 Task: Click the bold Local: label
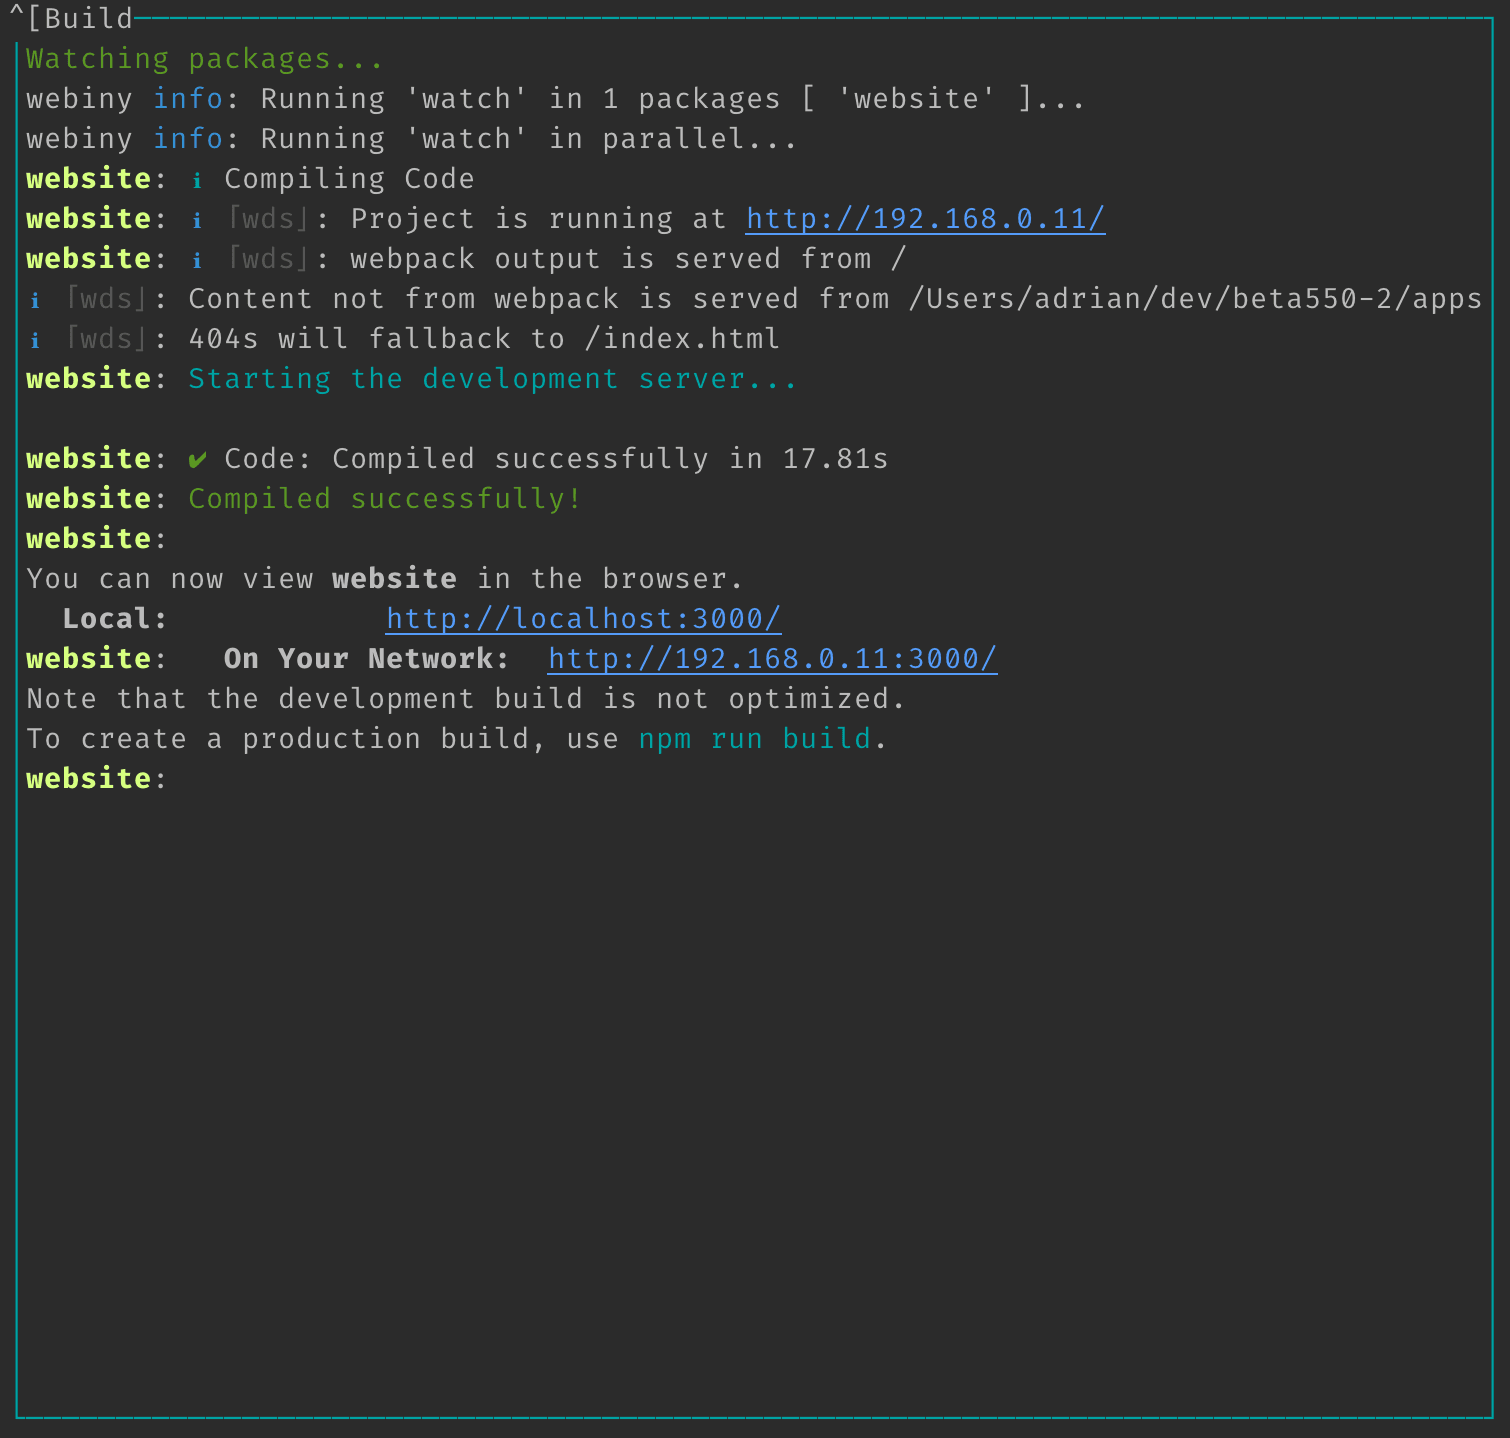114,619
